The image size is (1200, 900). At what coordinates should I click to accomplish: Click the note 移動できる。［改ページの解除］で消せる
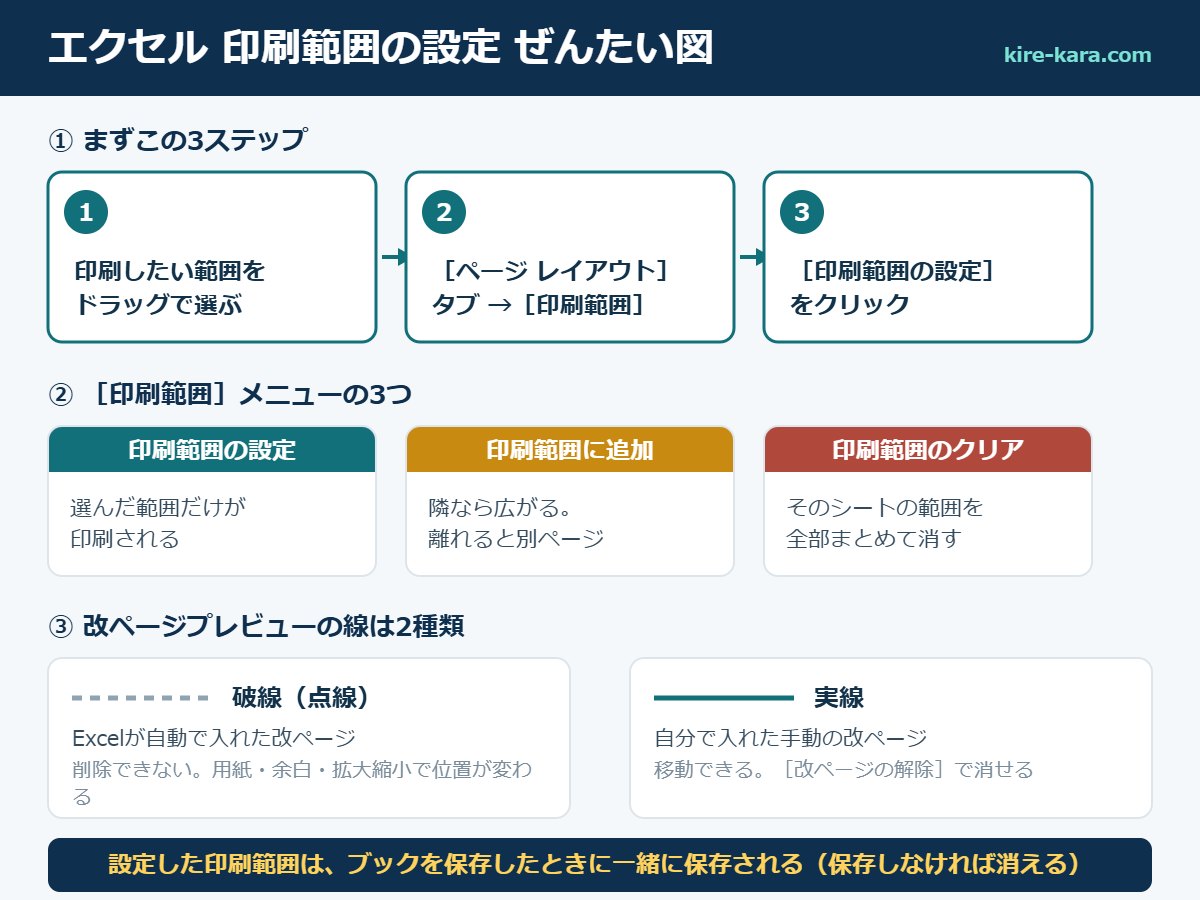click(x=844, y=769)
